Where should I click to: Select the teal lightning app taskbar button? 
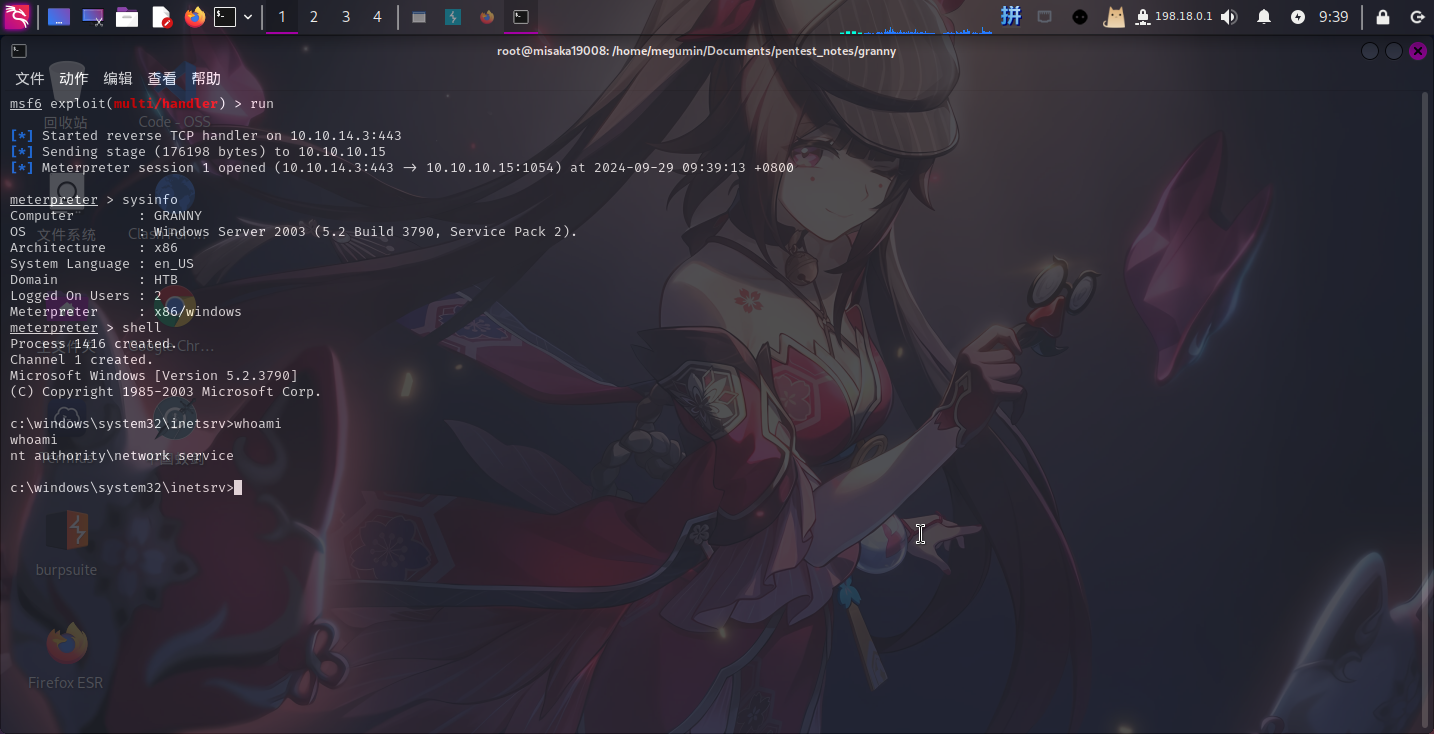point(453,17)
